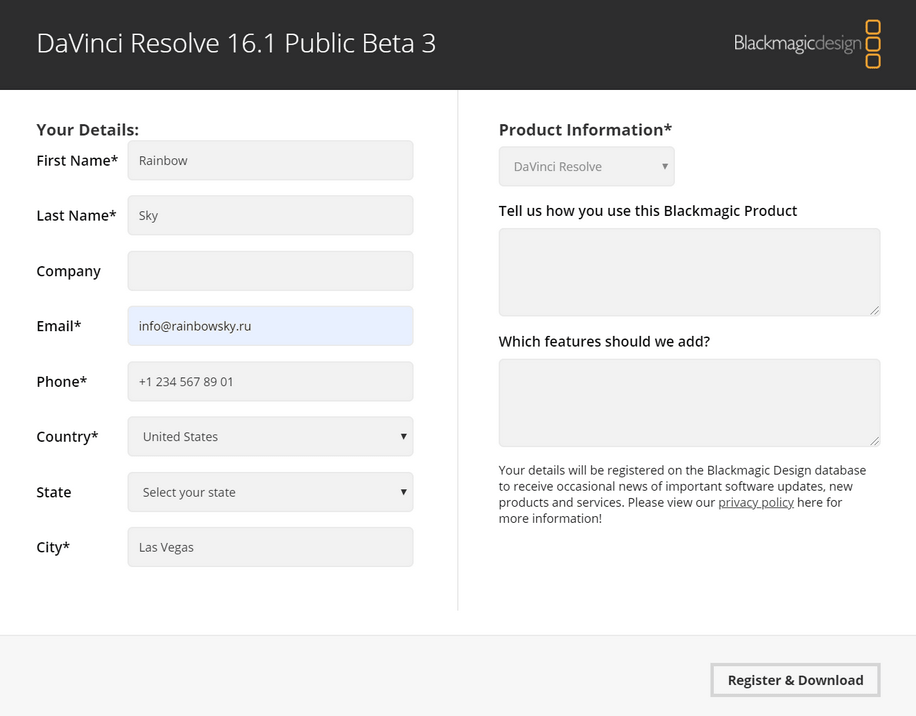This screenshot has height=716, width=916.
Task: Click the feature suggestions text area
Action: coord(689,403)
